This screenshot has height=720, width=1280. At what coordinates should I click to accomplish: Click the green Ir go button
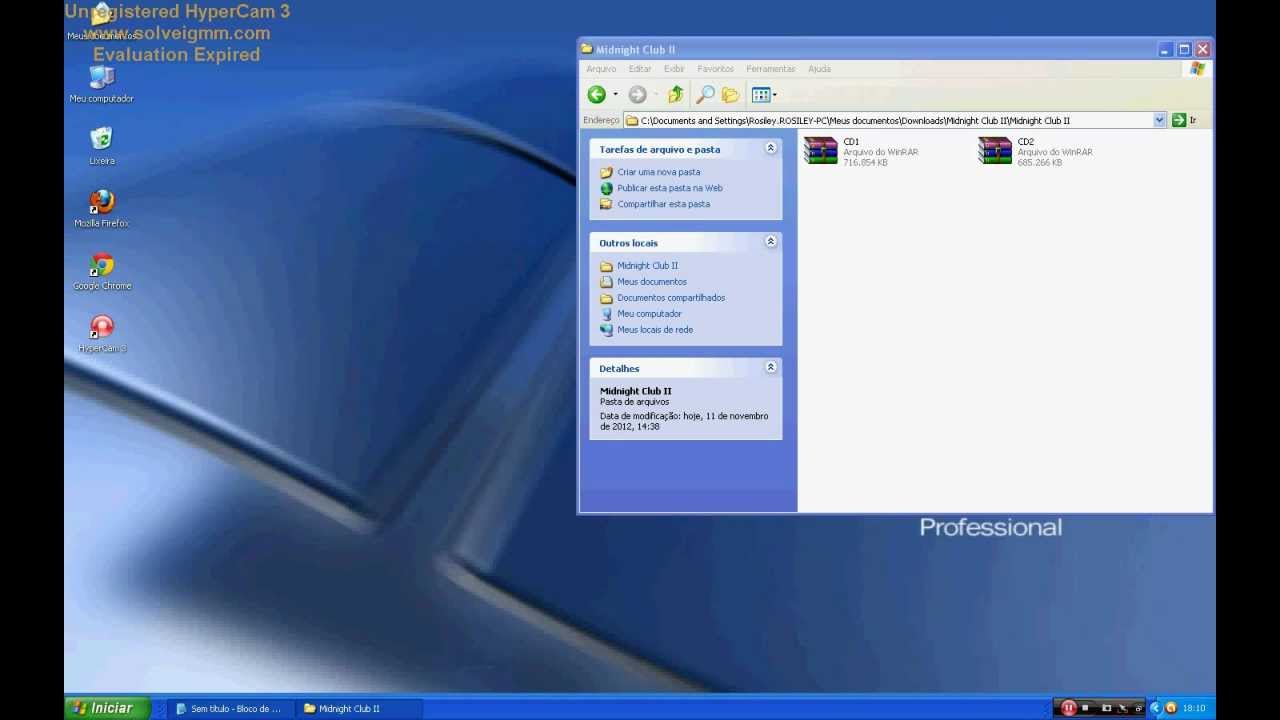point(1179,120)
